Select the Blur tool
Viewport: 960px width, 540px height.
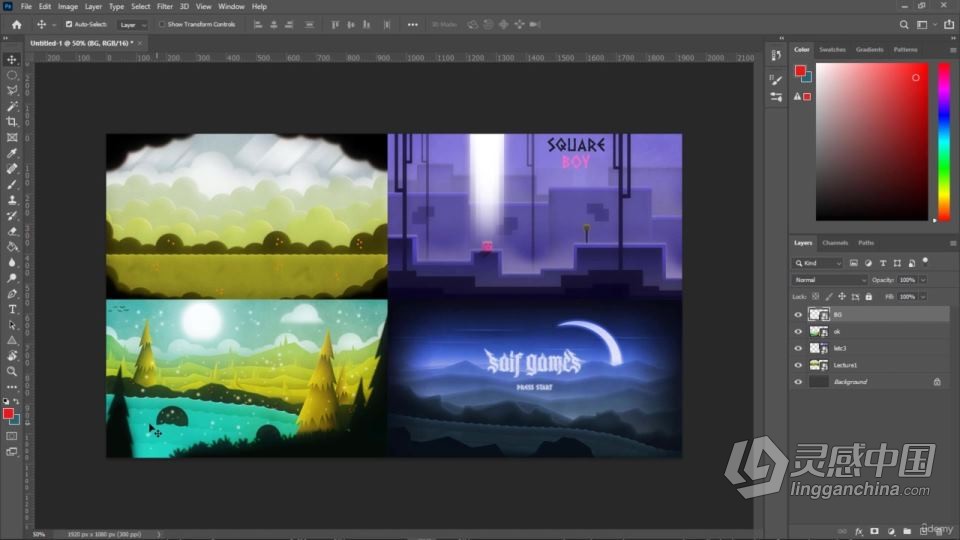click(12, 263)
